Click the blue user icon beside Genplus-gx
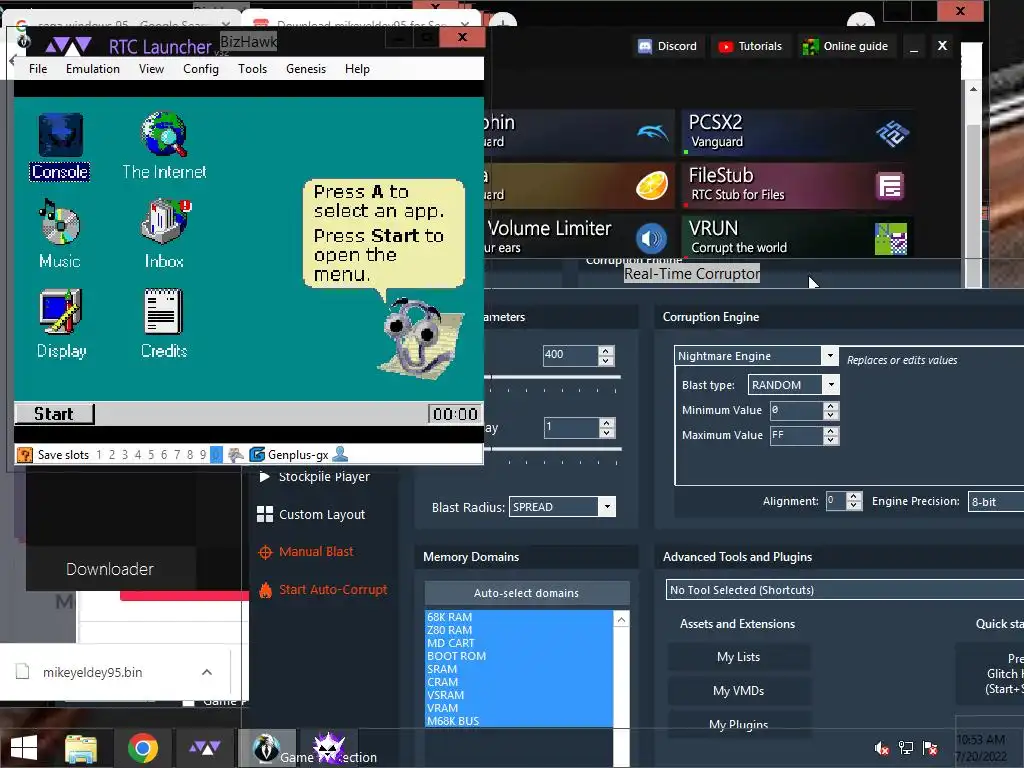 click(340, 454)
